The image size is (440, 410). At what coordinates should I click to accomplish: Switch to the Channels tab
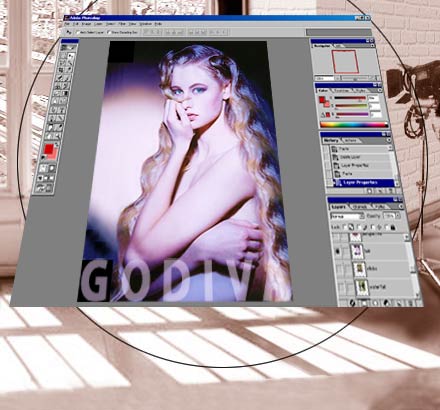pyautogui.click(x=359, y=207)
